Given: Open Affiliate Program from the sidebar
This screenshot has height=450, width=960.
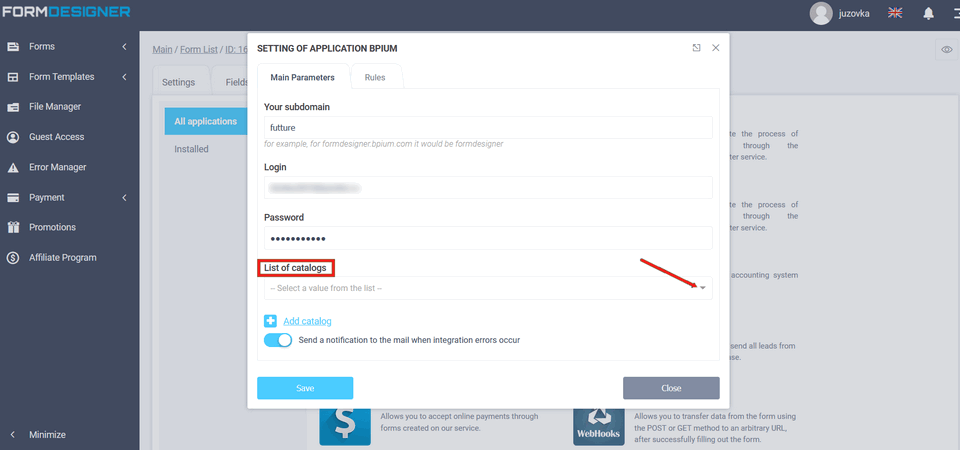Looking at the screenshot, I should click(x=62, y=258).
